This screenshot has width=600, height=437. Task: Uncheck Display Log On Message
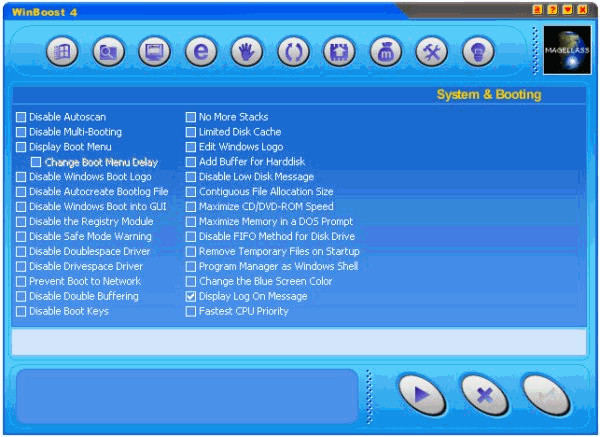(191, 296)
